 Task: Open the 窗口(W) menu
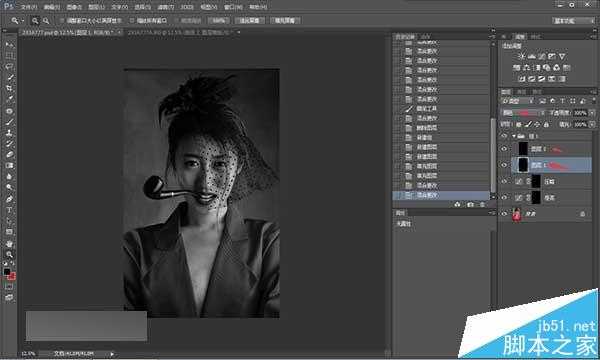[233, 7]
